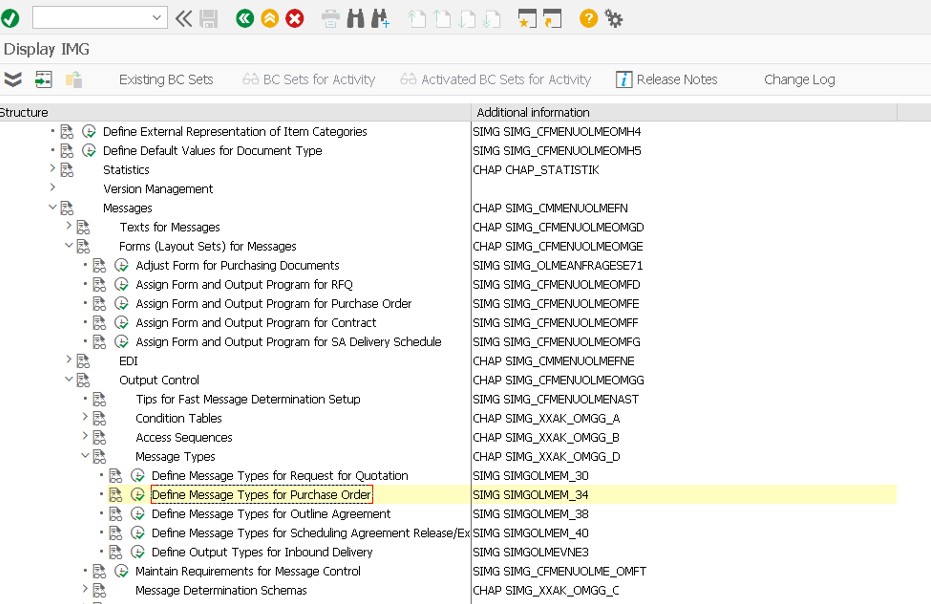Click the green Back button
The height and width of the screenshot is (604, 931).
point(245,18)
